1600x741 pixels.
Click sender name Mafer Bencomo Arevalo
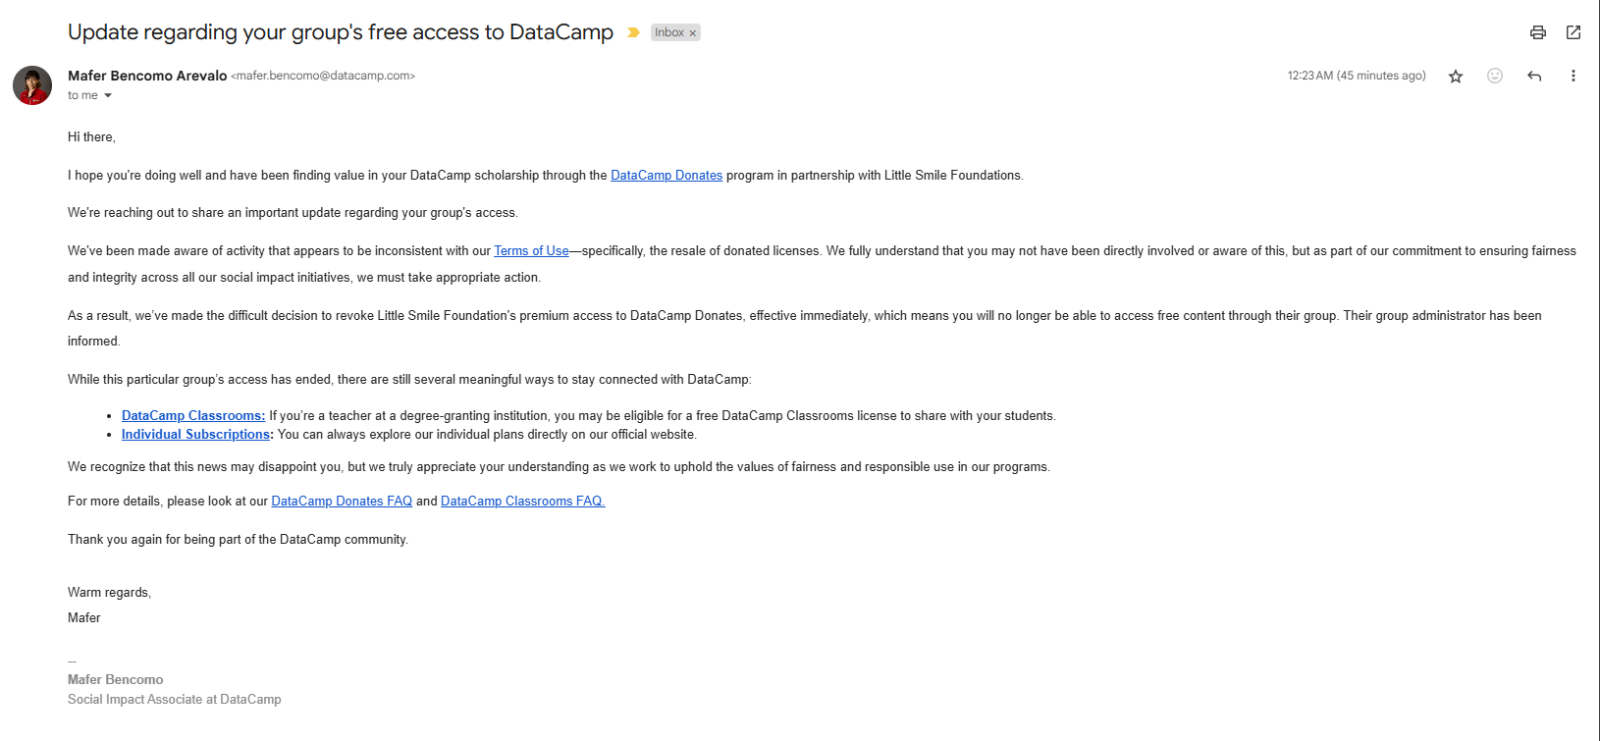[x=147, y=76]
